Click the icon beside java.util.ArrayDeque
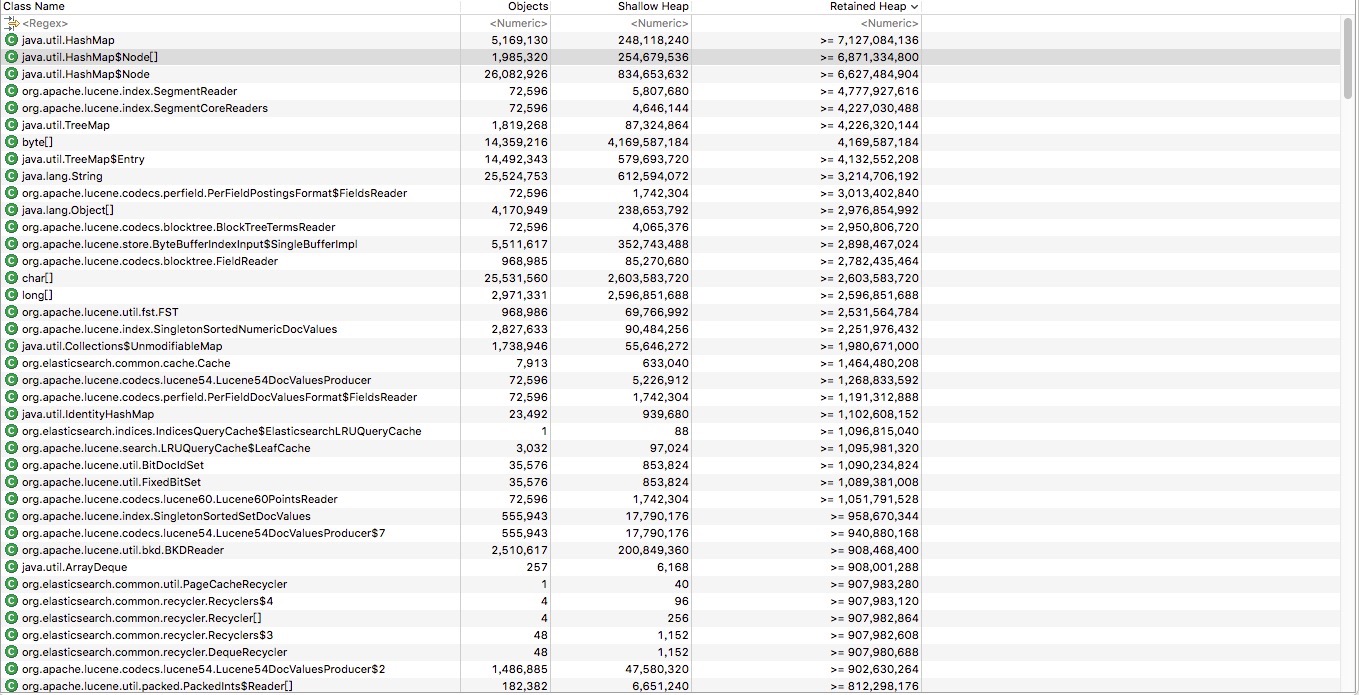The width and height of the screenshot is (1359, 695). pyautogui.click(x=12, y=567)
